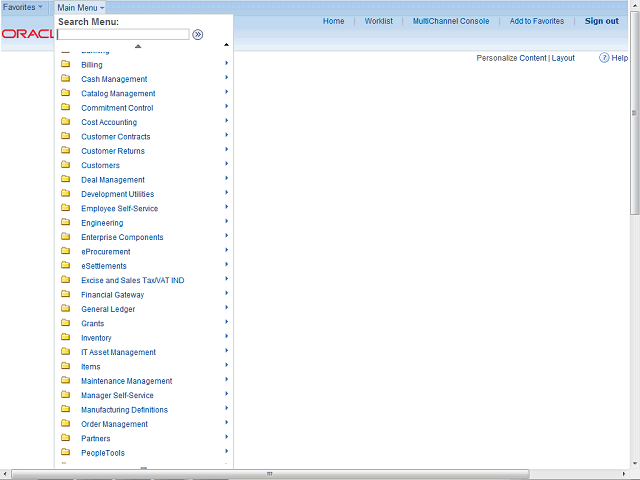Viewport: 640px width, 480px height.
Task: Click the folder icon beside eSettlements
Action: click(65, 265)
